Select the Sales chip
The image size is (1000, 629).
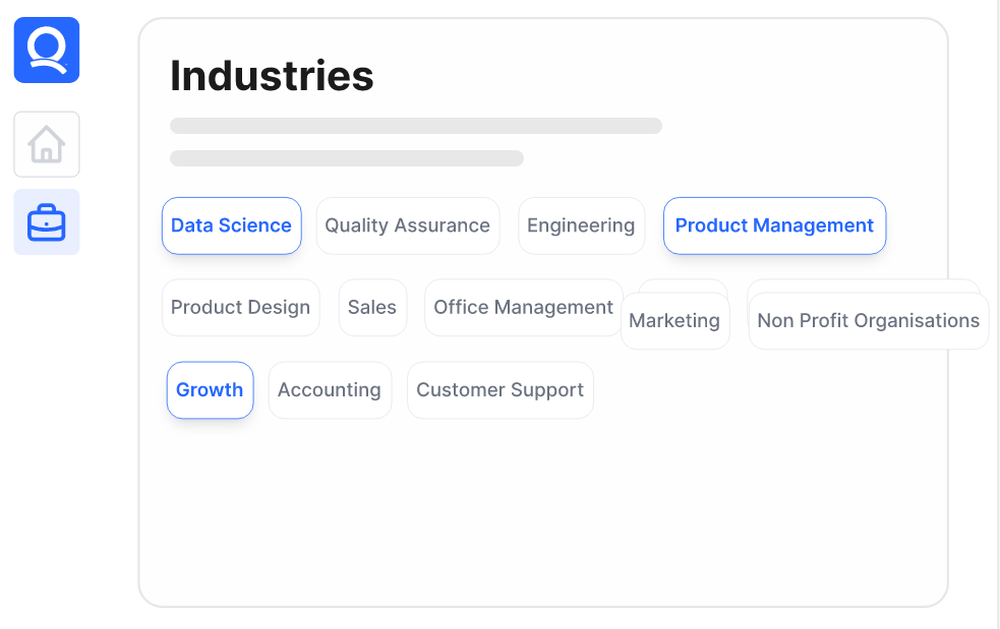point(372,308)
